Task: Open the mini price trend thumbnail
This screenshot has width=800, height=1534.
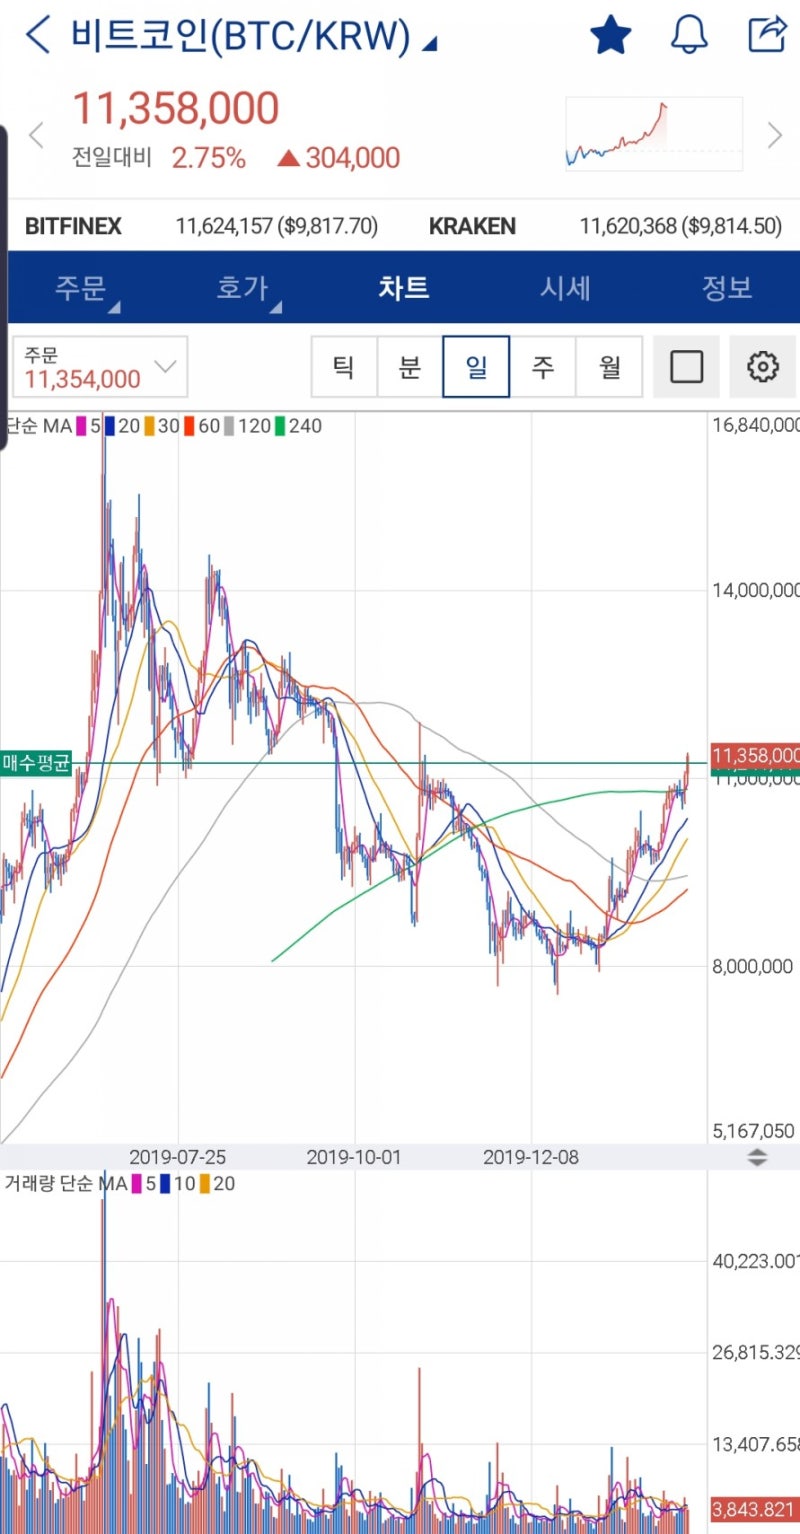Action: 654,133
